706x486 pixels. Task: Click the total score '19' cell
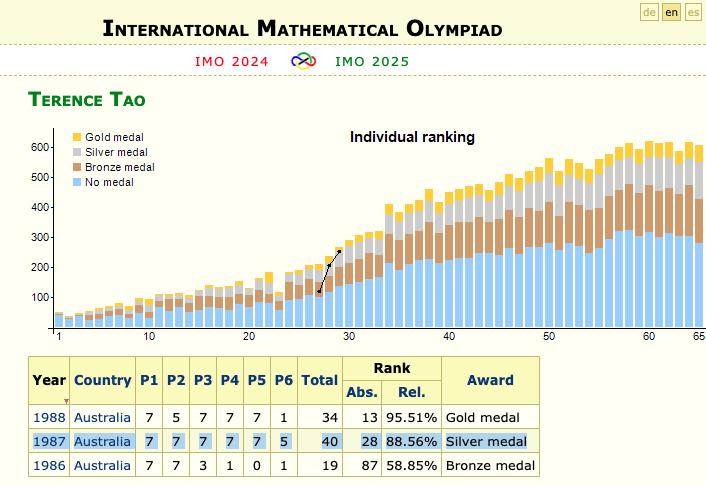[x=320, y=465]
